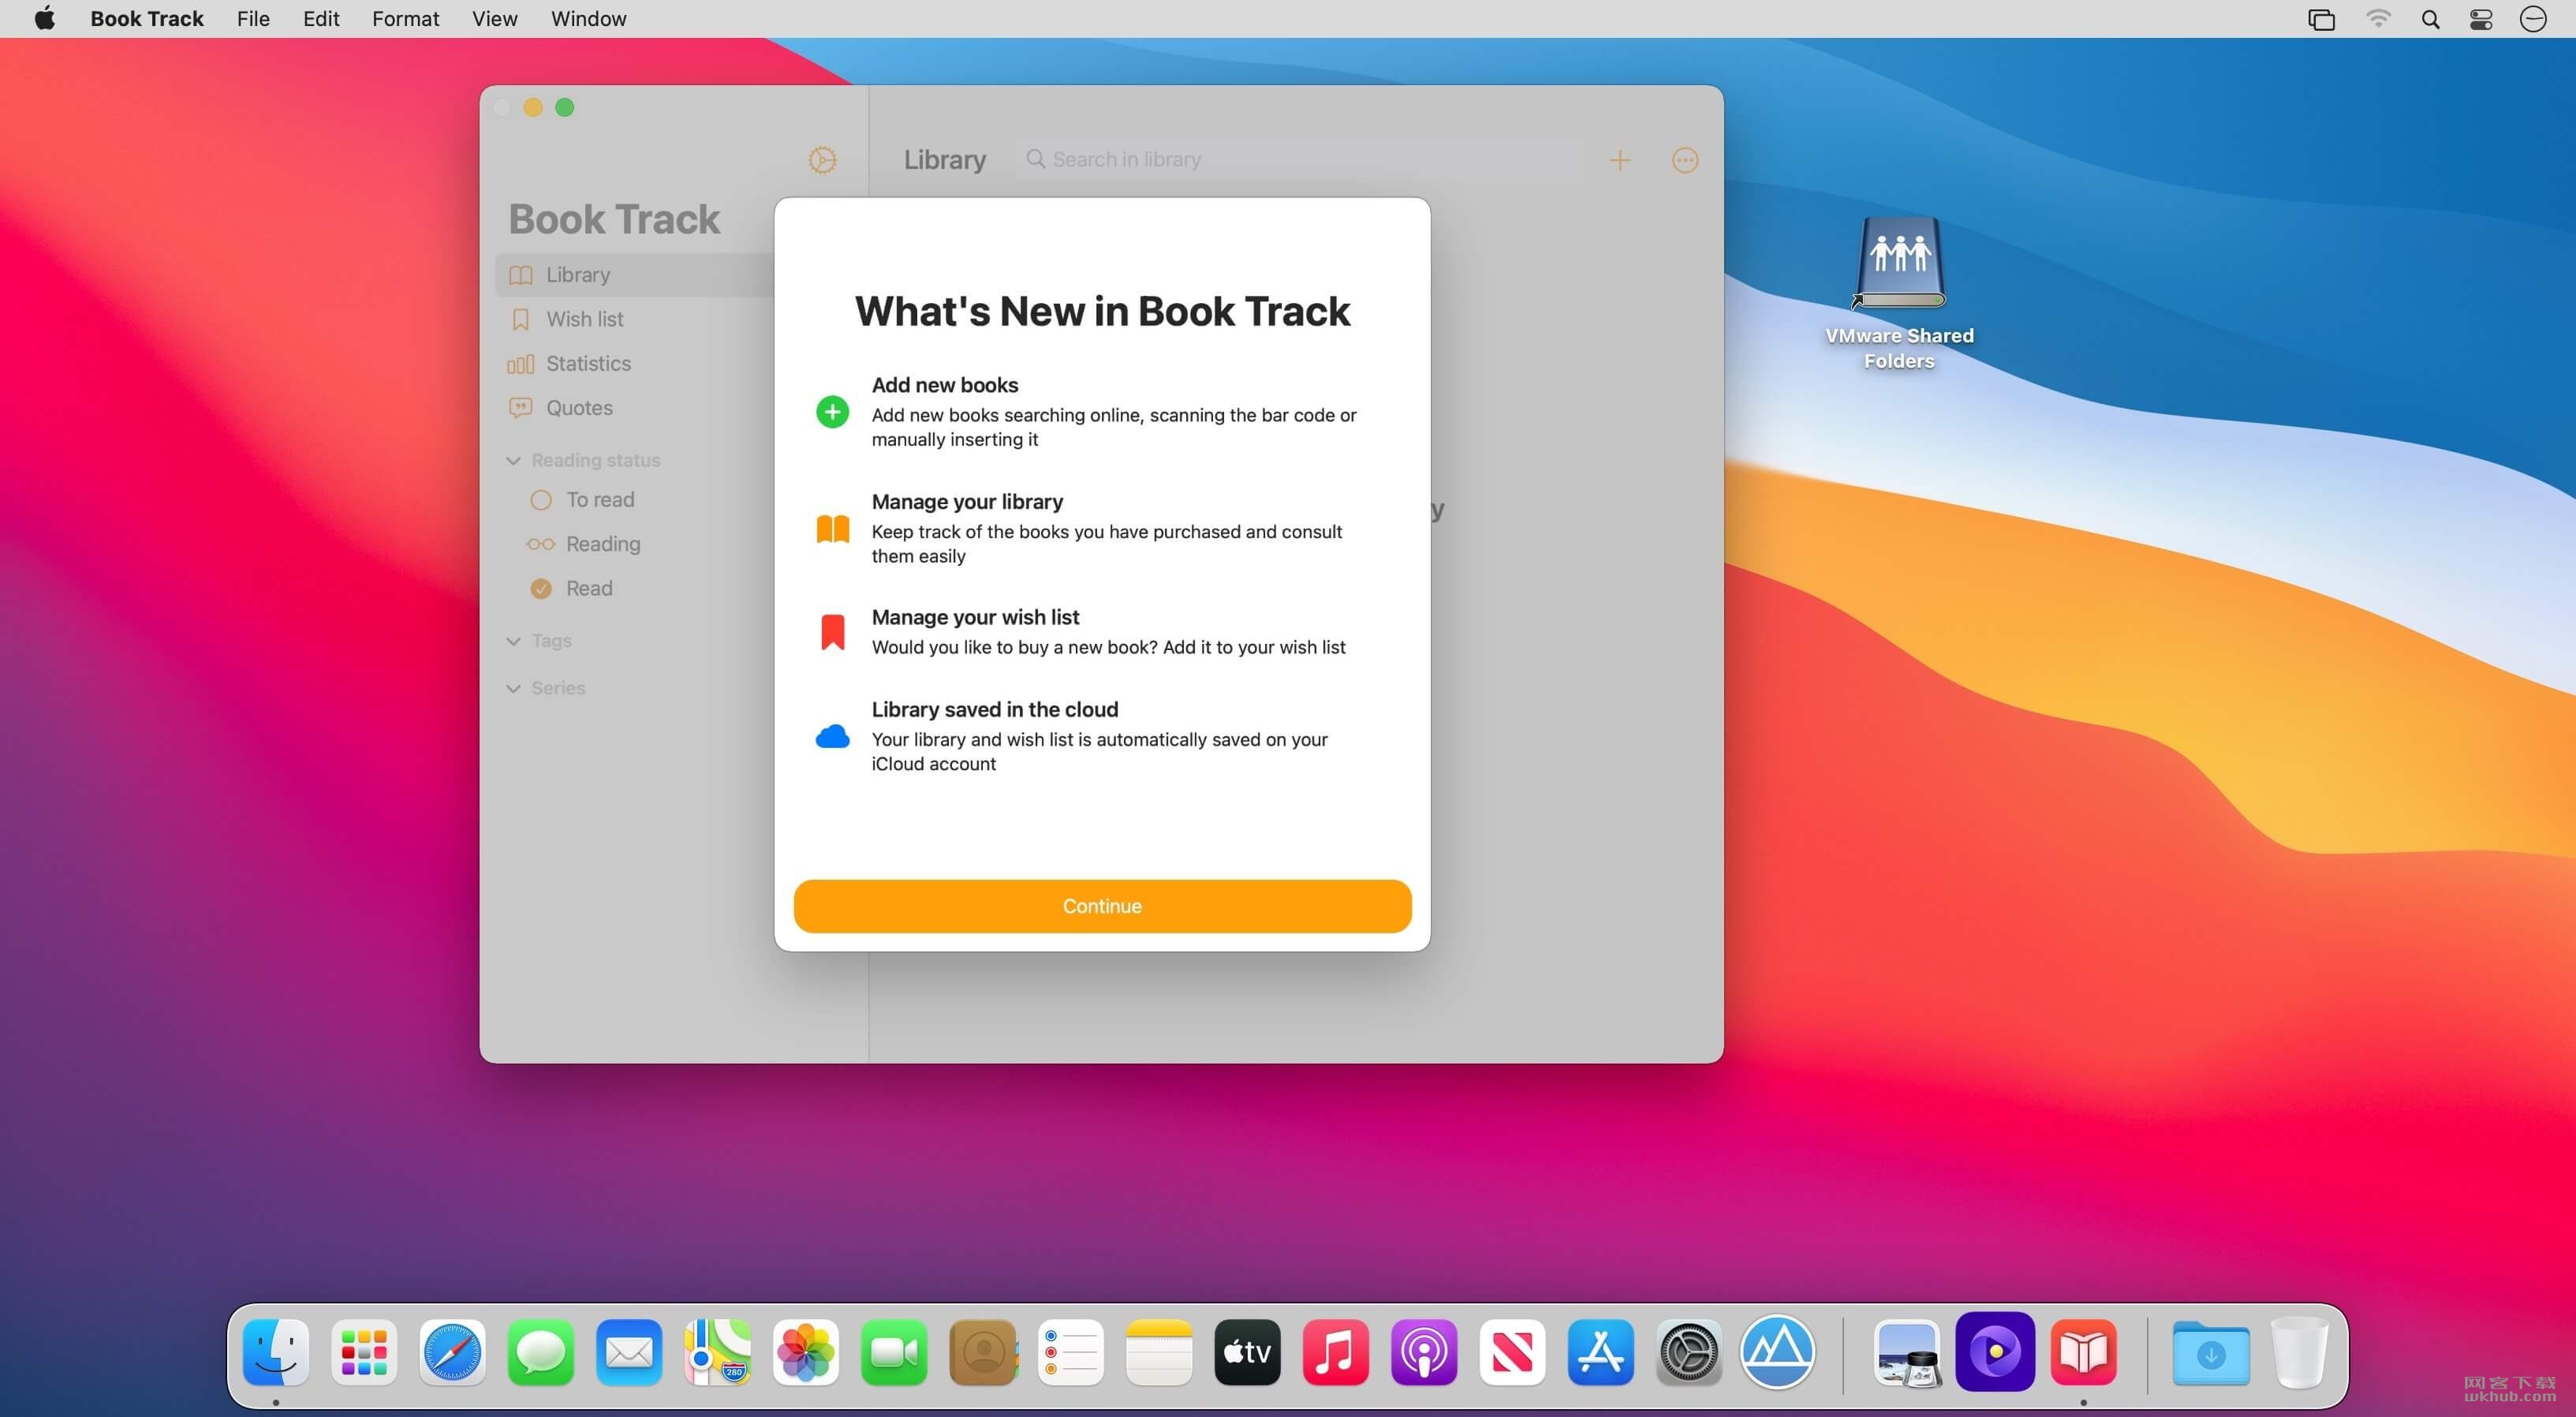2576x1417 pixels.
Task: Collapse the Tags section
Action: pos(513,641)
